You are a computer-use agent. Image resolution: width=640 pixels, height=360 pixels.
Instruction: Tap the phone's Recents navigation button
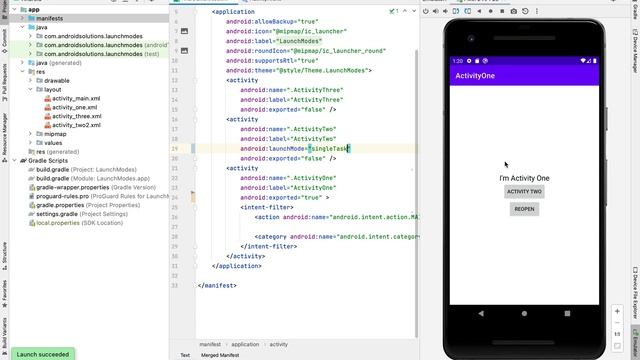(567, 313)
